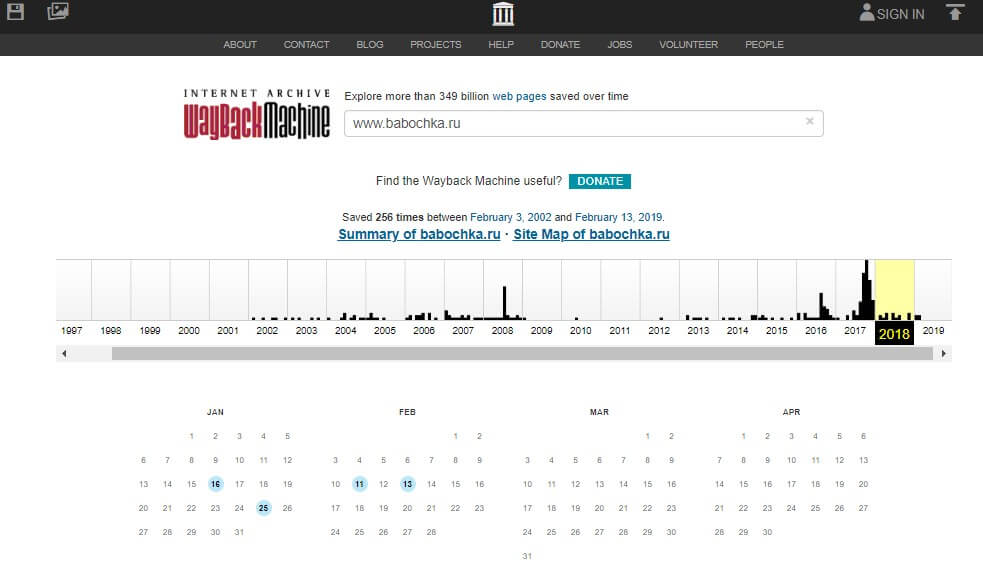Select year 2017 on the timeline
Screen dimensions: 983x570
click(x=855, y=330)
